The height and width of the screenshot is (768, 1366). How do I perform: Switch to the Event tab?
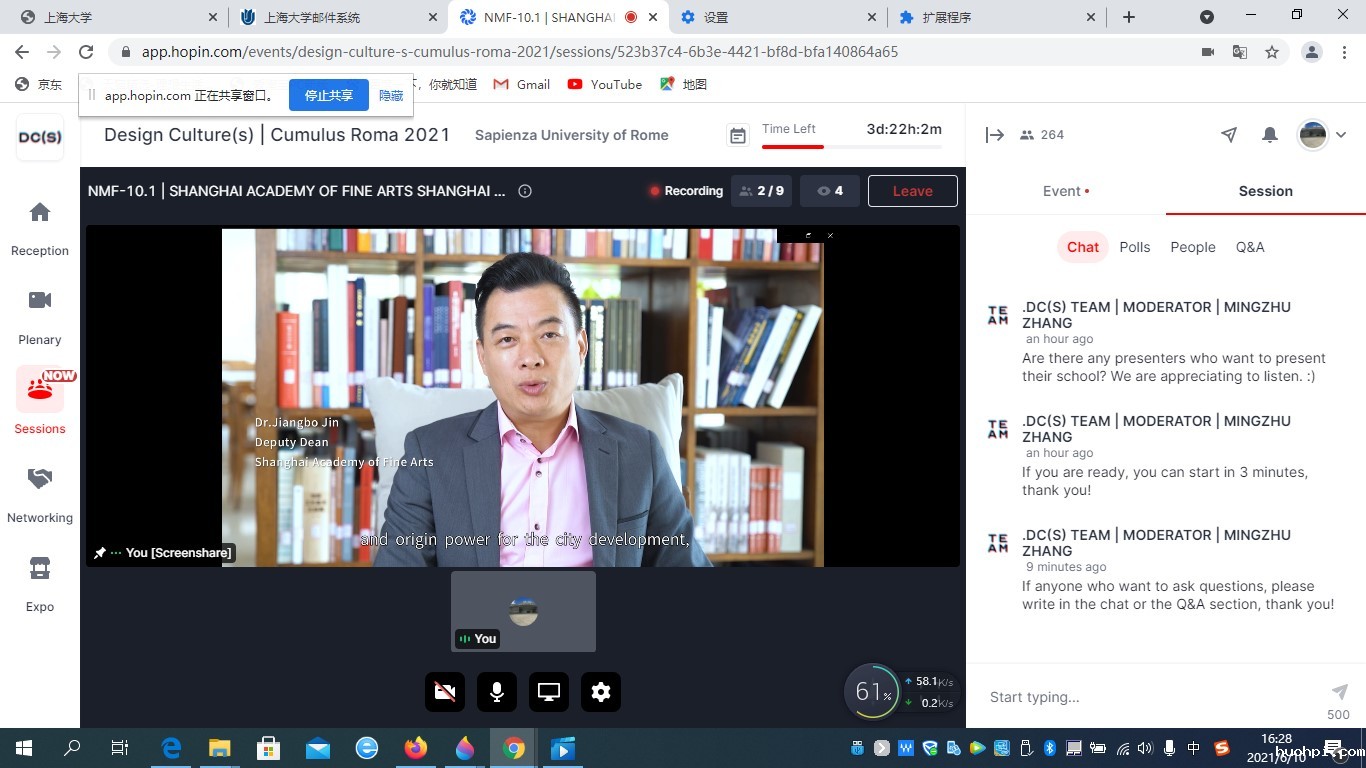coord(1065,191)
